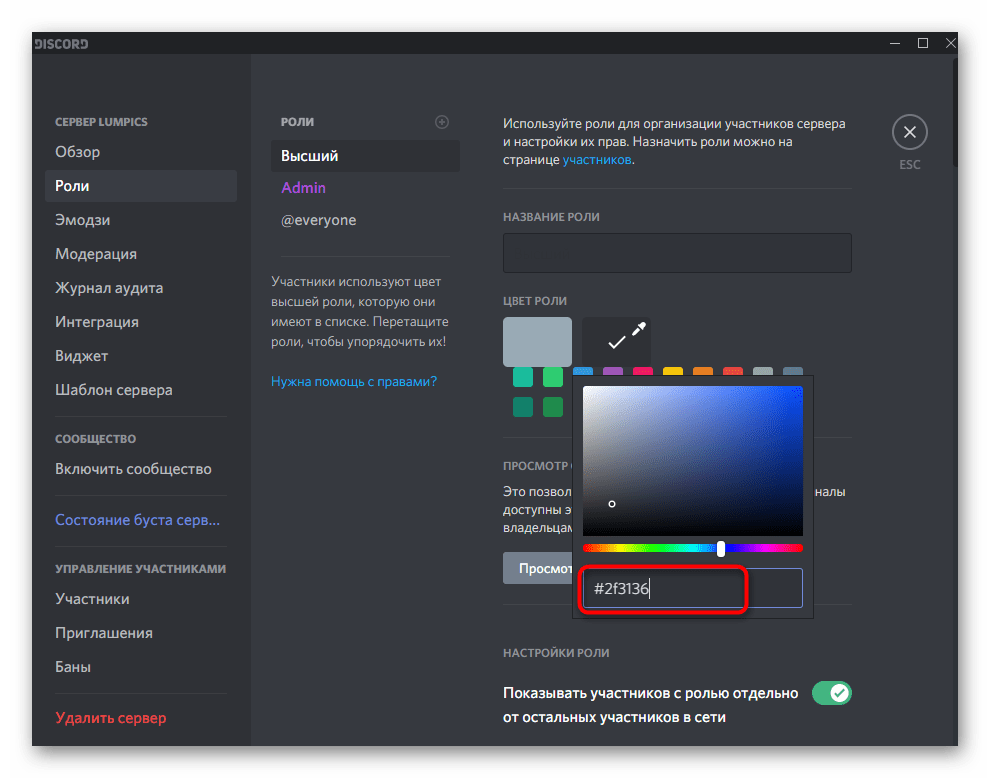
Task: Toggle showing role members separately
Action: click(x=830, y=693)
